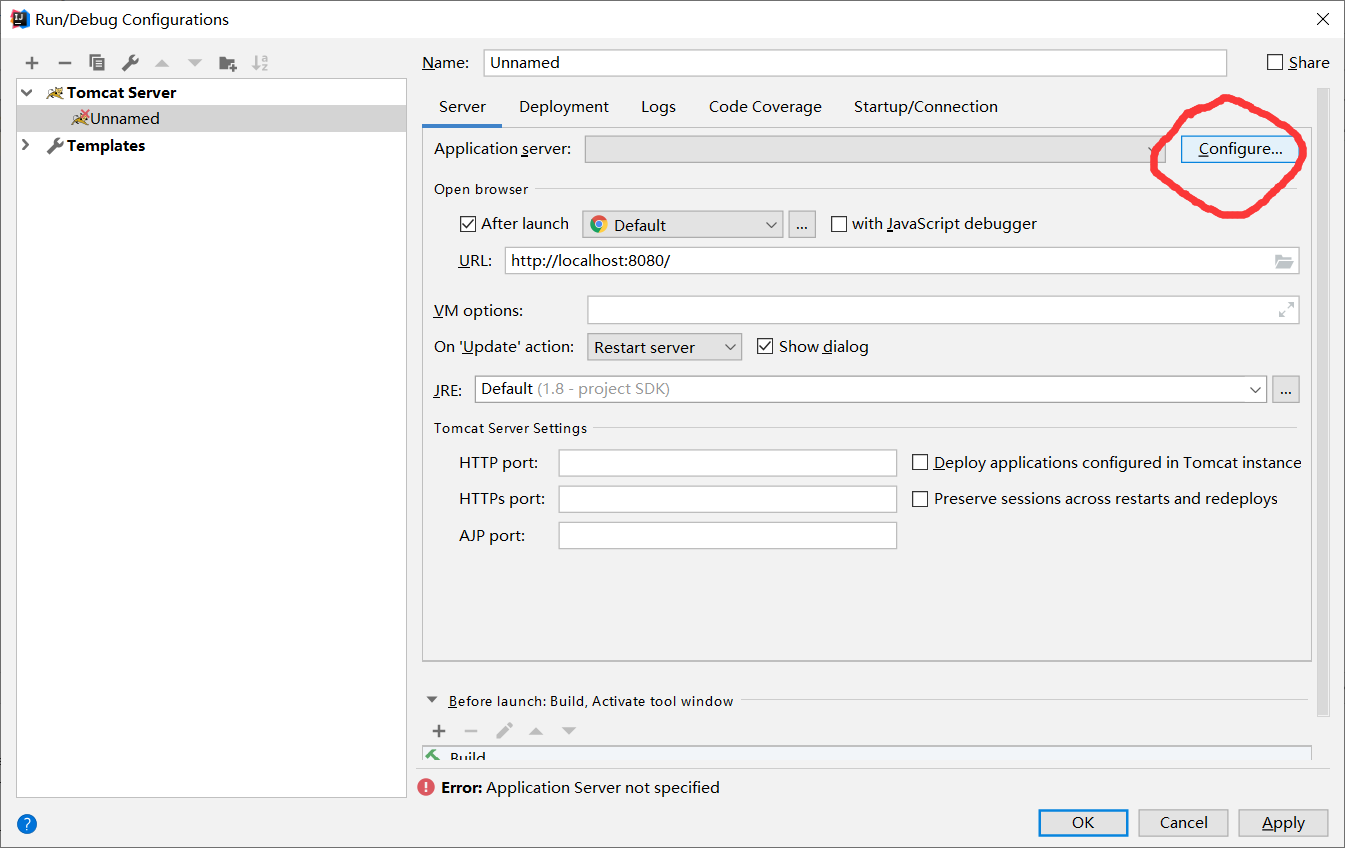This screenshot has width=1345, height=848.
Task: Open the Startup/Connection tab
Action: [x=926, y=107]
